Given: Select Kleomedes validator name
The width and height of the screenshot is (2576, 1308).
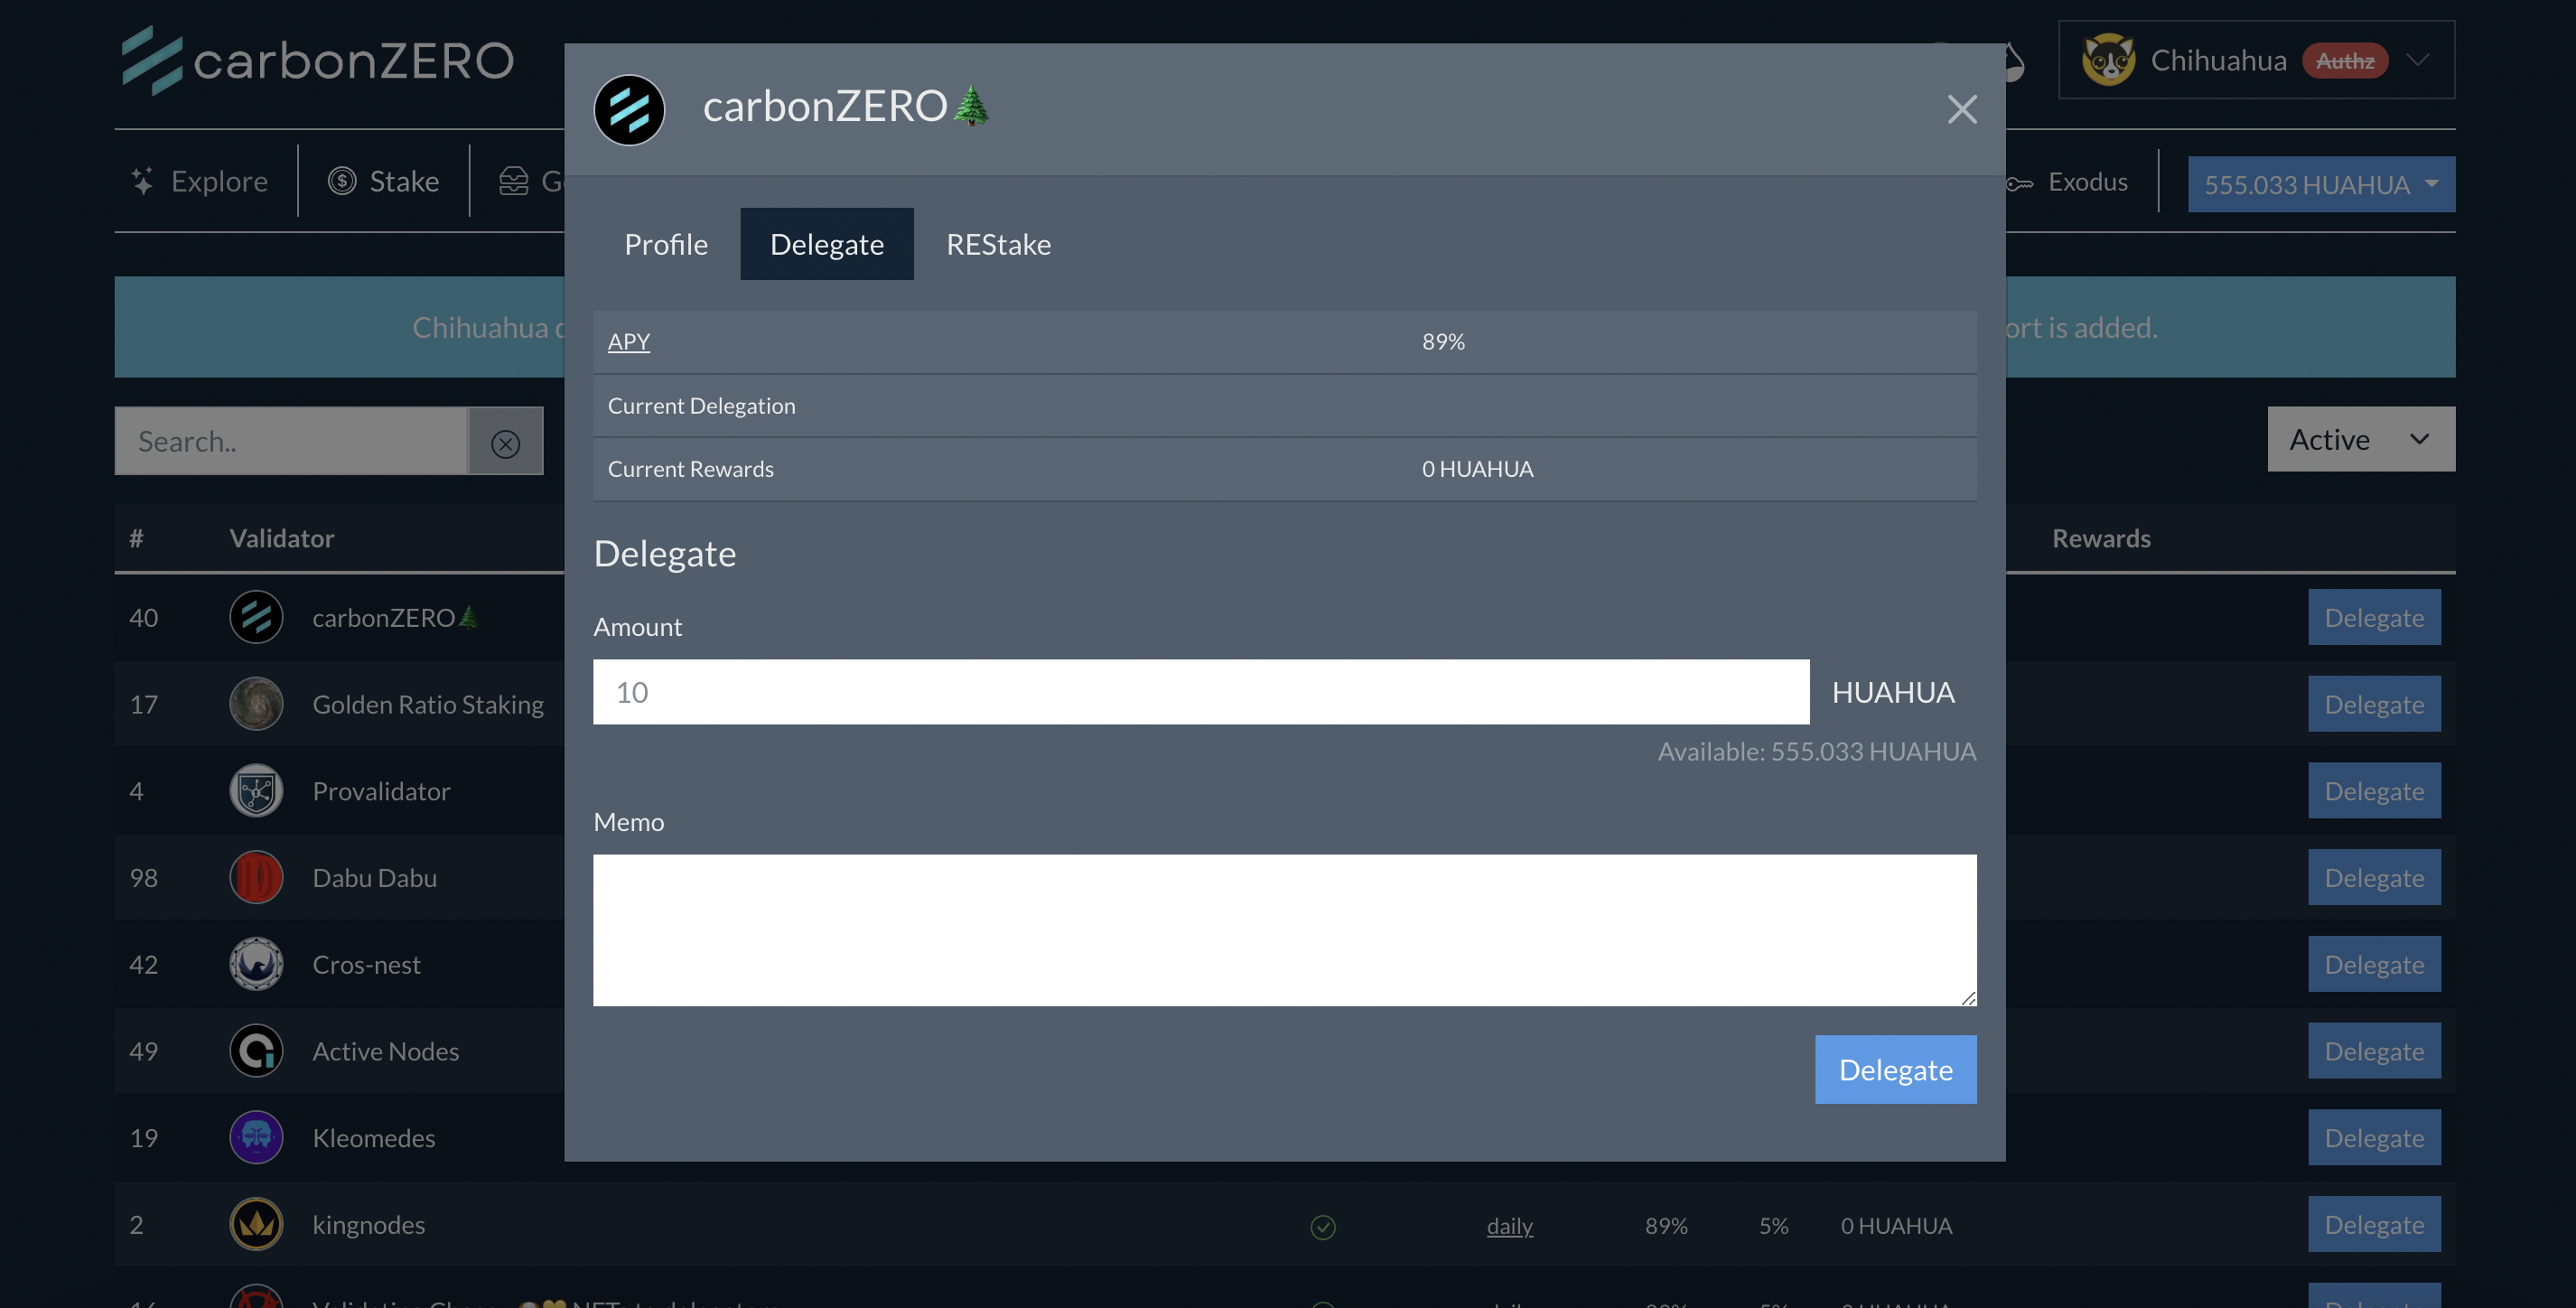Looking at the screenshot, I should point(373,1138).
